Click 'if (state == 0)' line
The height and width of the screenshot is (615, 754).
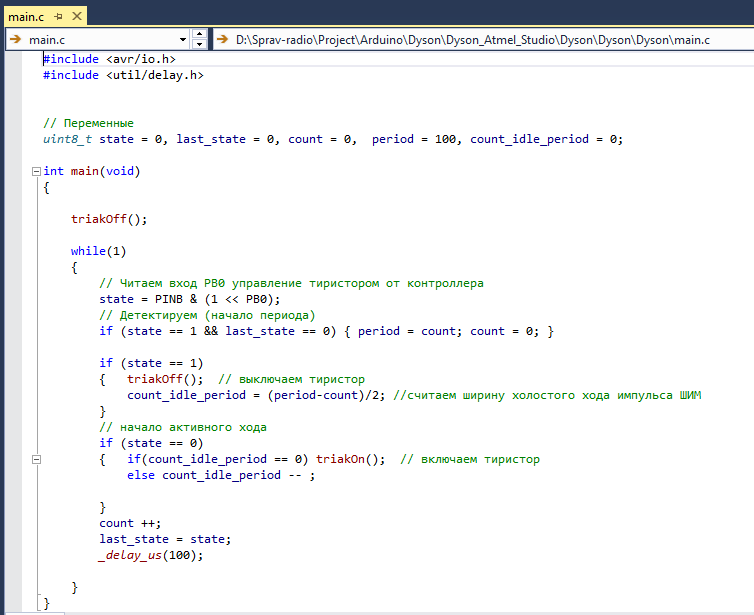click(151, 443)
